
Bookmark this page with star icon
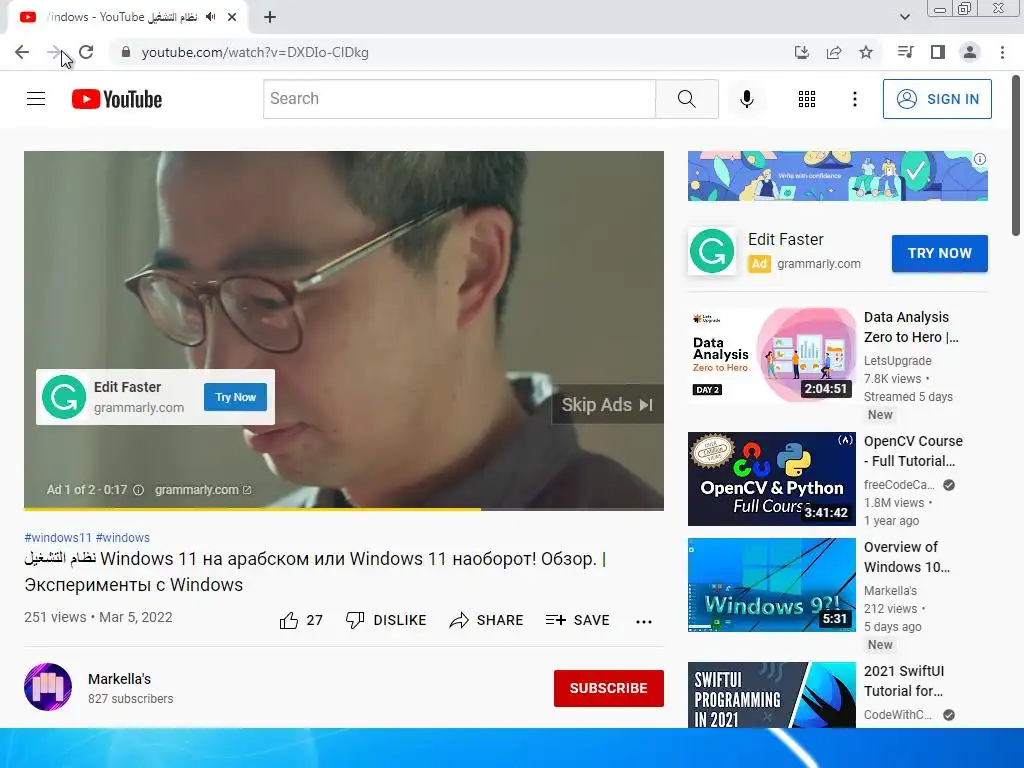[x=866, y=52]
